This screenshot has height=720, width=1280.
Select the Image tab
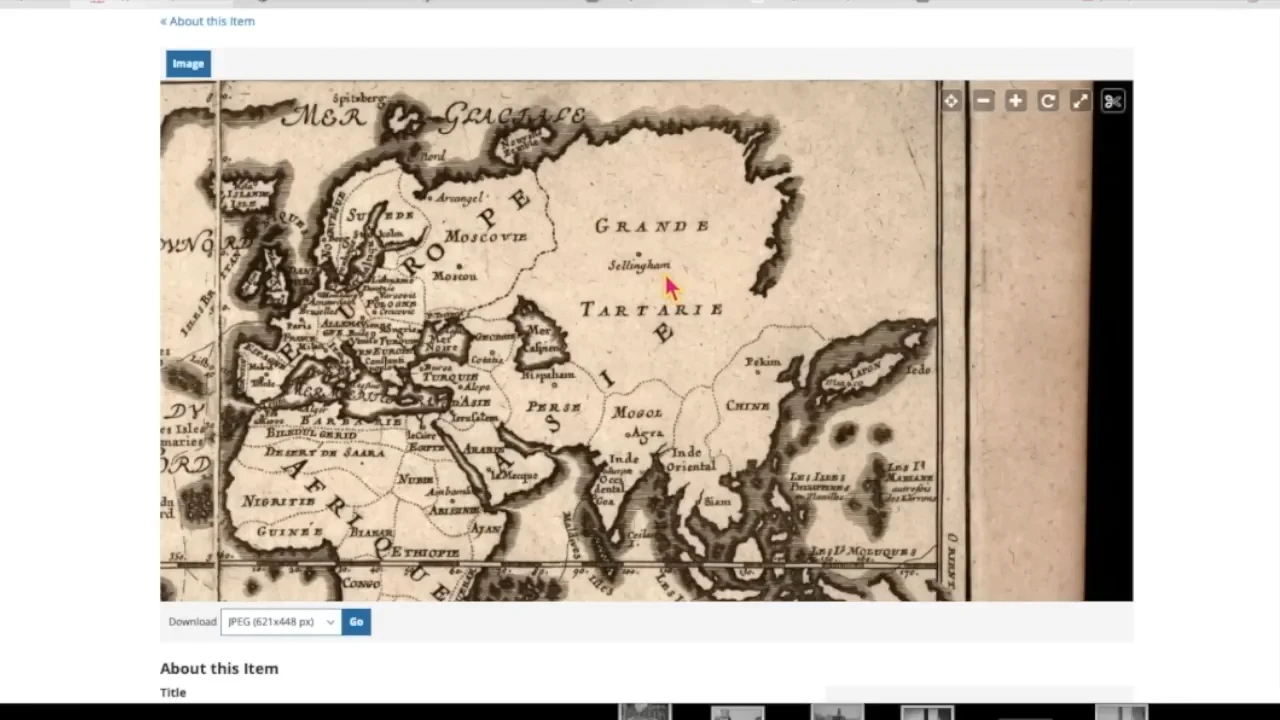pyautogui.click(x=188, y=64)
